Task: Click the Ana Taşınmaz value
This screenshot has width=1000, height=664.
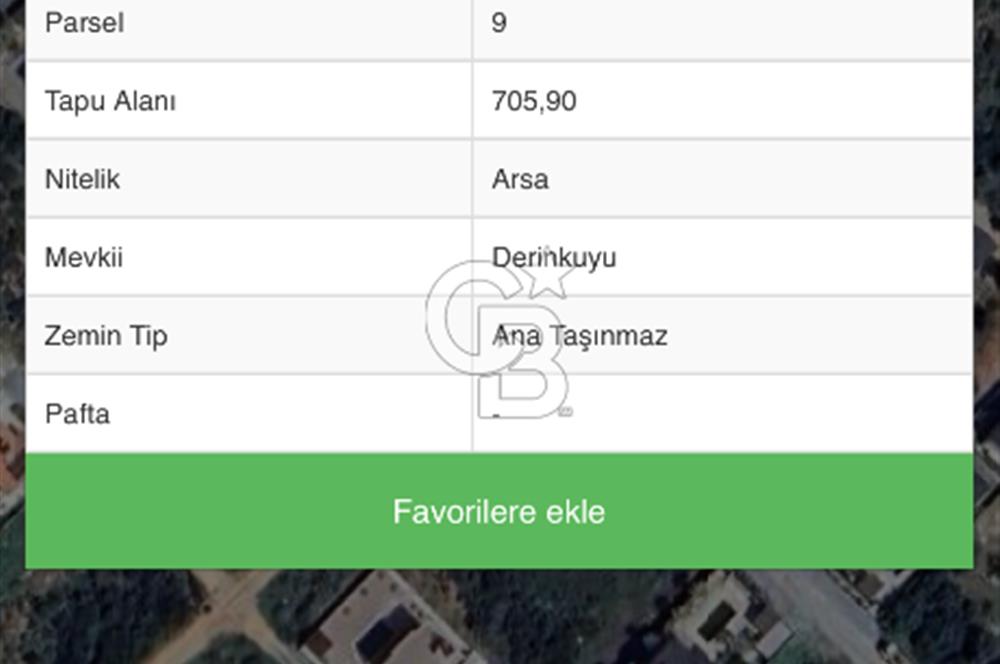Action: 579,336
